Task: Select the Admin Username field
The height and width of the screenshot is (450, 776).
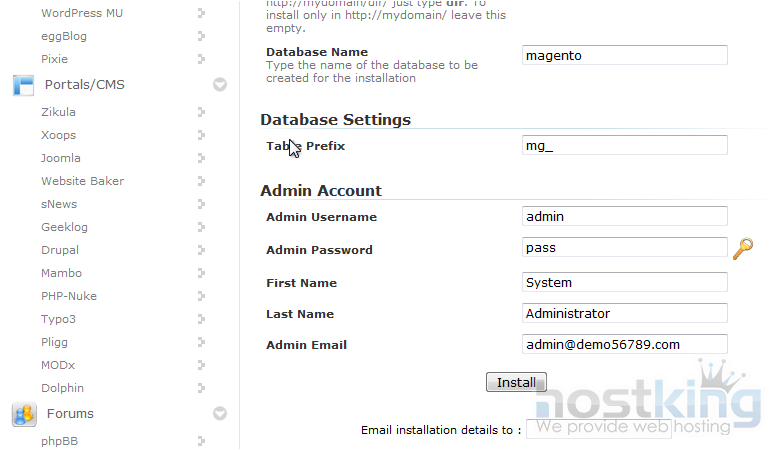Action: click(x=625, y=216)
